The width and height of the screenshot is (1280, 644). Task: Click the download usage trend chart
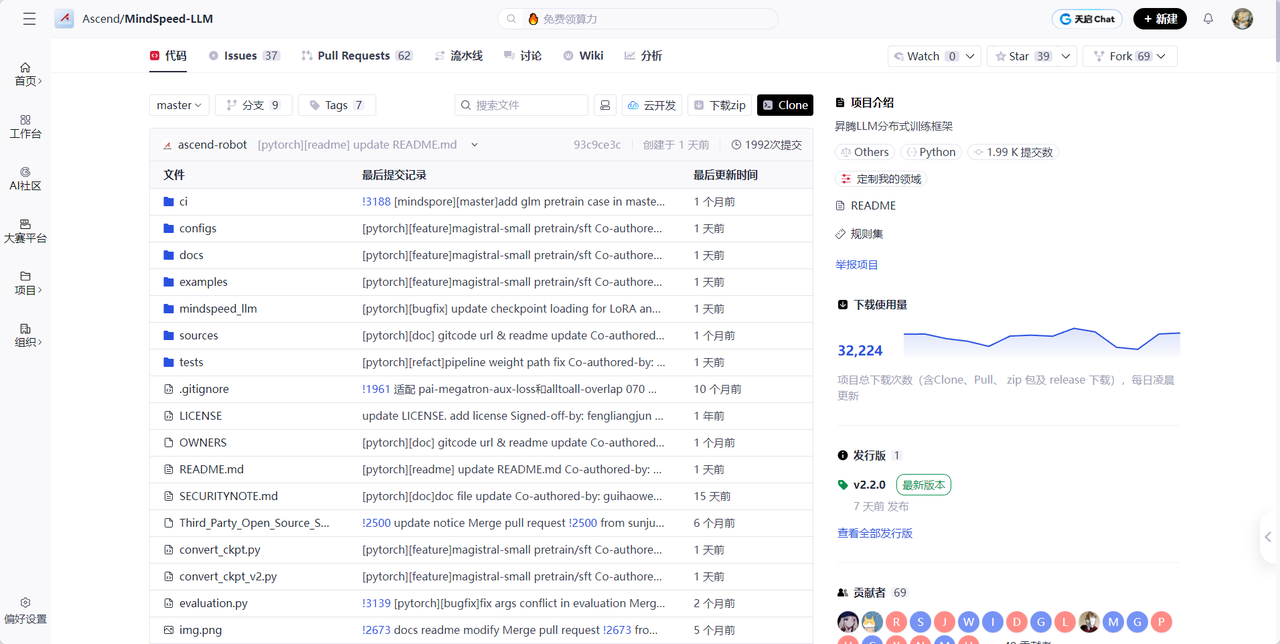[1041, 342]
